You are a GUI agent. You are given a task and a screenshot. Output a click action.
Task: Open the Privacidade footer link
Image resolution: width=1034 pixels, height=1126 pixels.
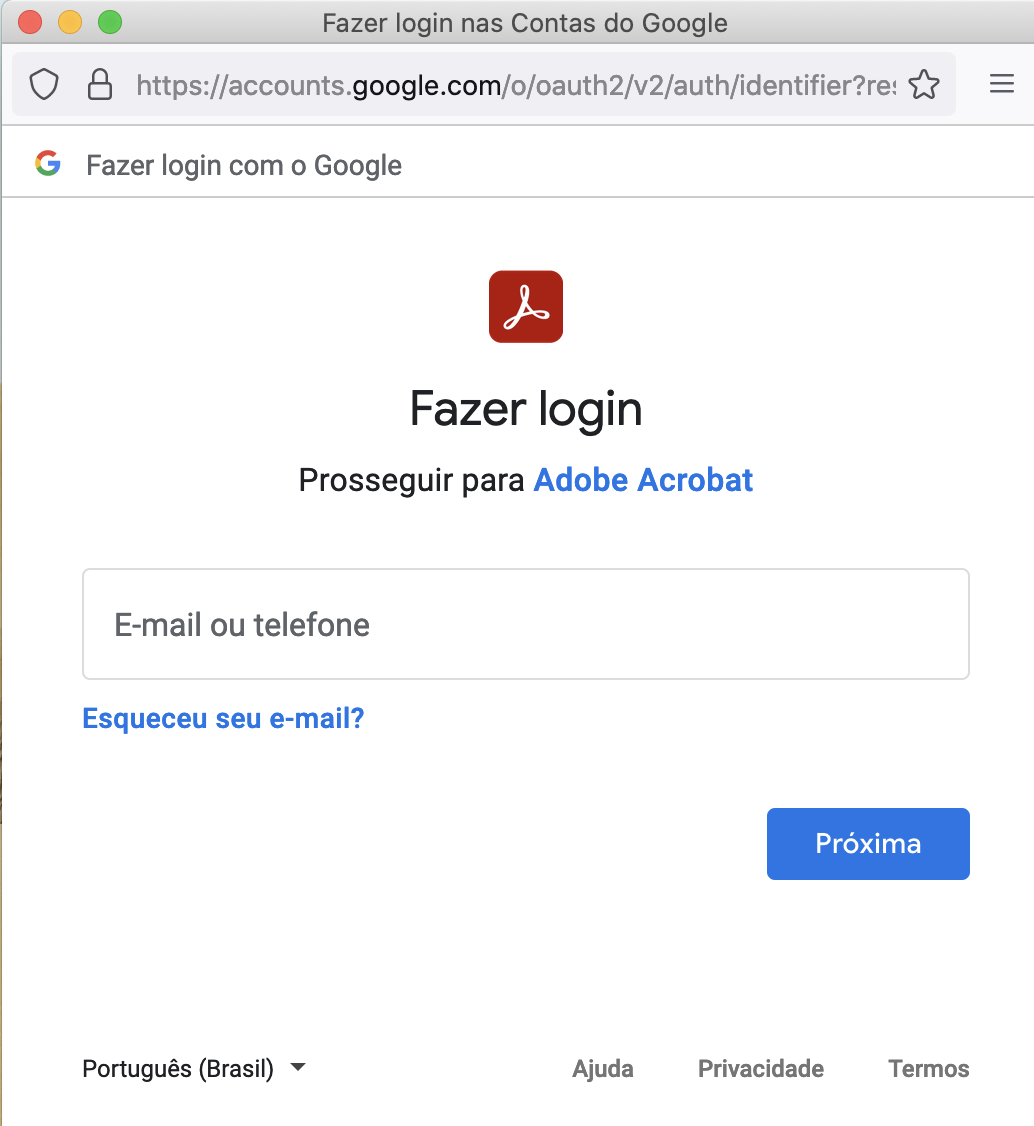tap(760, 1069)
